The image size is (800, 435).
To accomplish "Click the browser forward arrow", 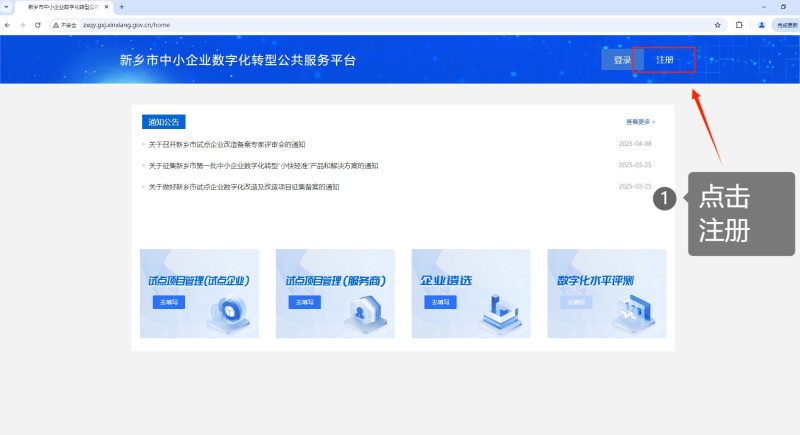I will click(x=22, y=24).
